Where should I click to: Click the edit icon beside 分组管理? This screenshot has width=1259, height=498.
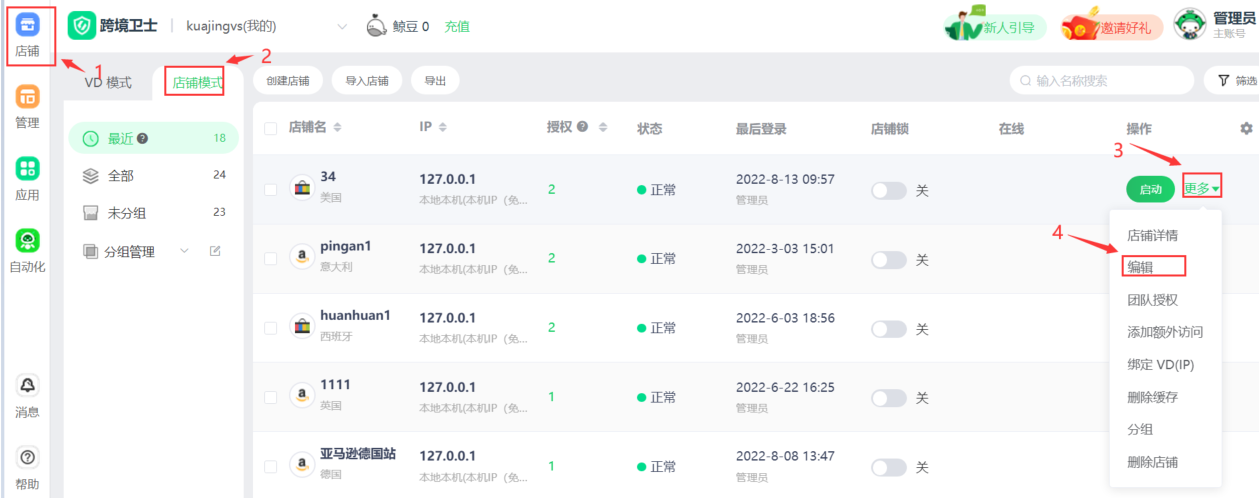coord(215,251)
